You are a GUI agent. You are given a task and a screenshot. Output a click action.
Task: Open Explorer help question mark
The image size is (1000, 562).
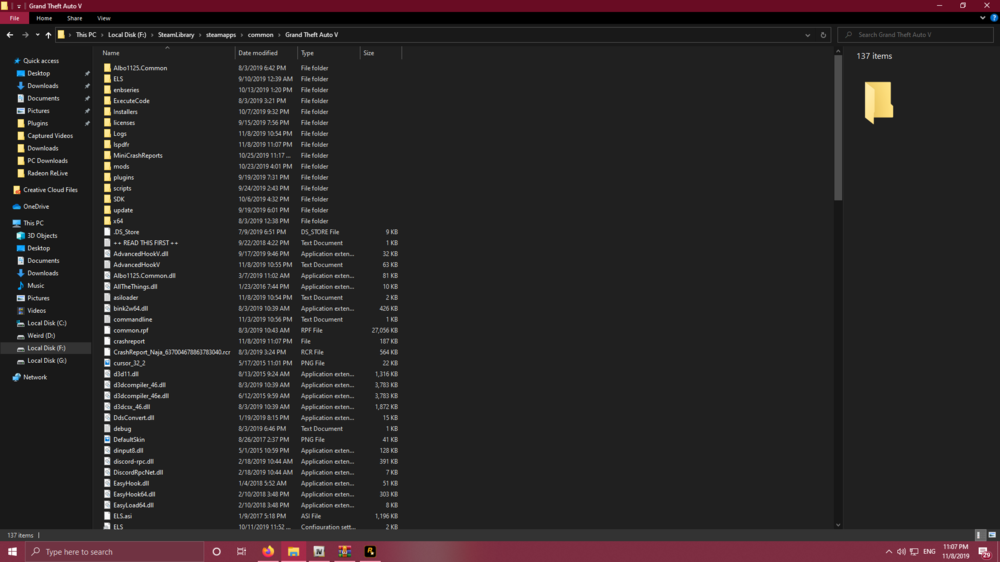pyautogui.click(x=994, y=18)
